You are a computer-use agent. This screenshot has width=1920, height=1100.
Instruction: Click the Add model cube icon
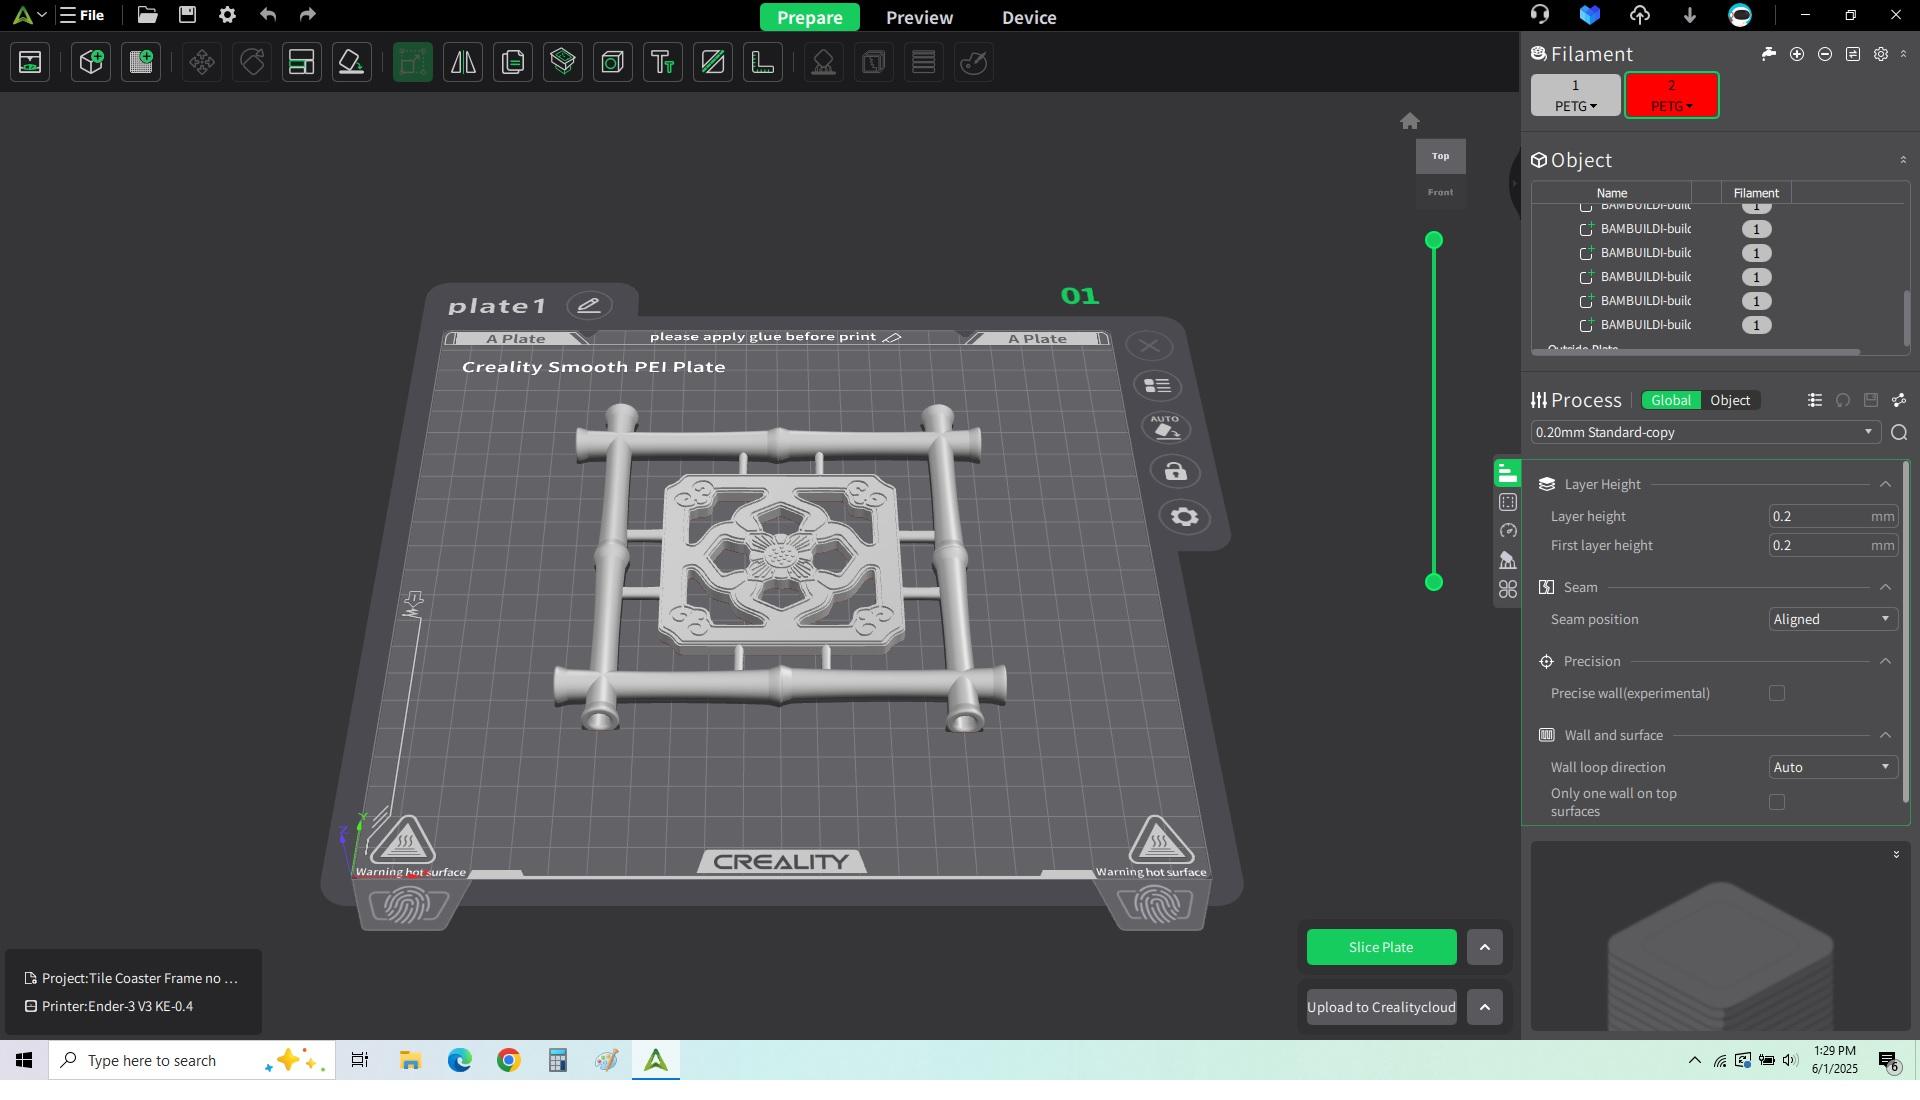91,62
